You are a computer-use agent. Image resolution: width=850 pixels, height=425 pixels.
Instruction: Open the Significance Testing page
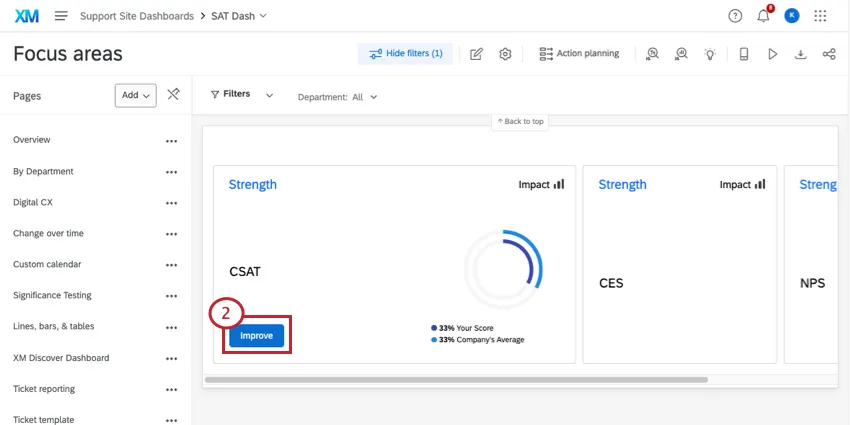click(52, 295)
